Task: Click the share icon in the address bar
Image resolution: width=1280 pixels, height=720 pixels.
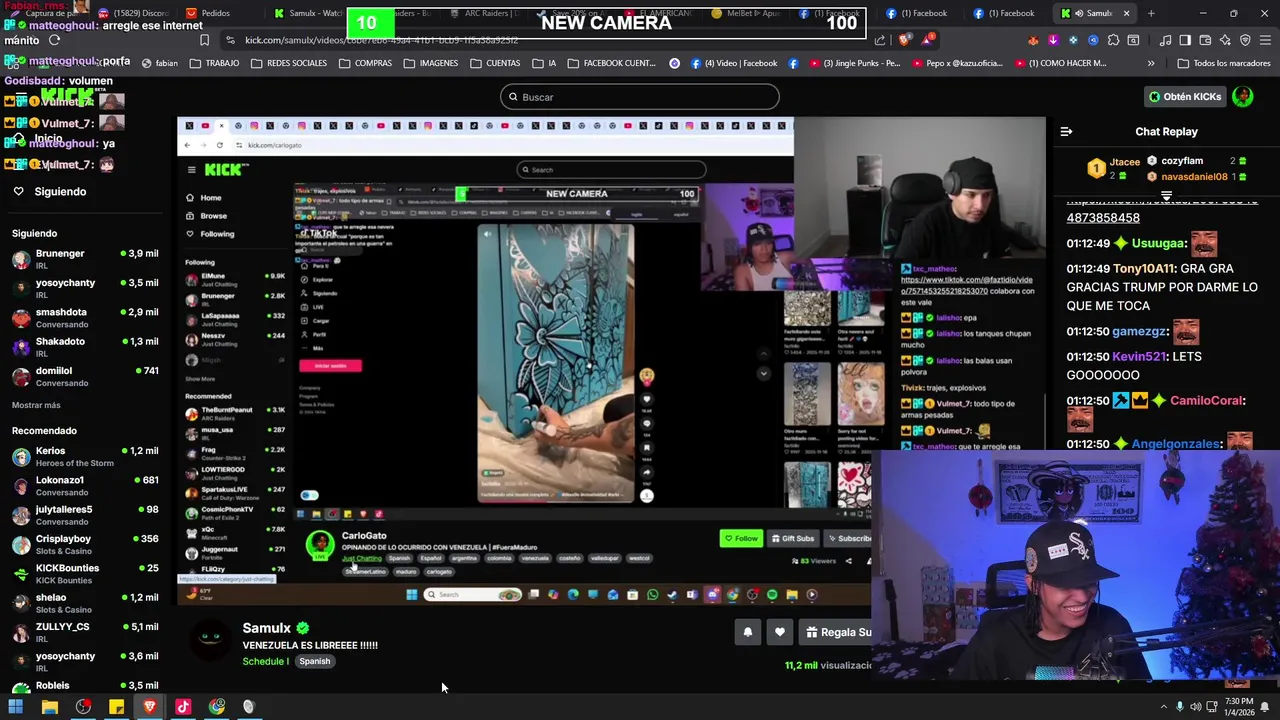Action: [x=880, y=40]
